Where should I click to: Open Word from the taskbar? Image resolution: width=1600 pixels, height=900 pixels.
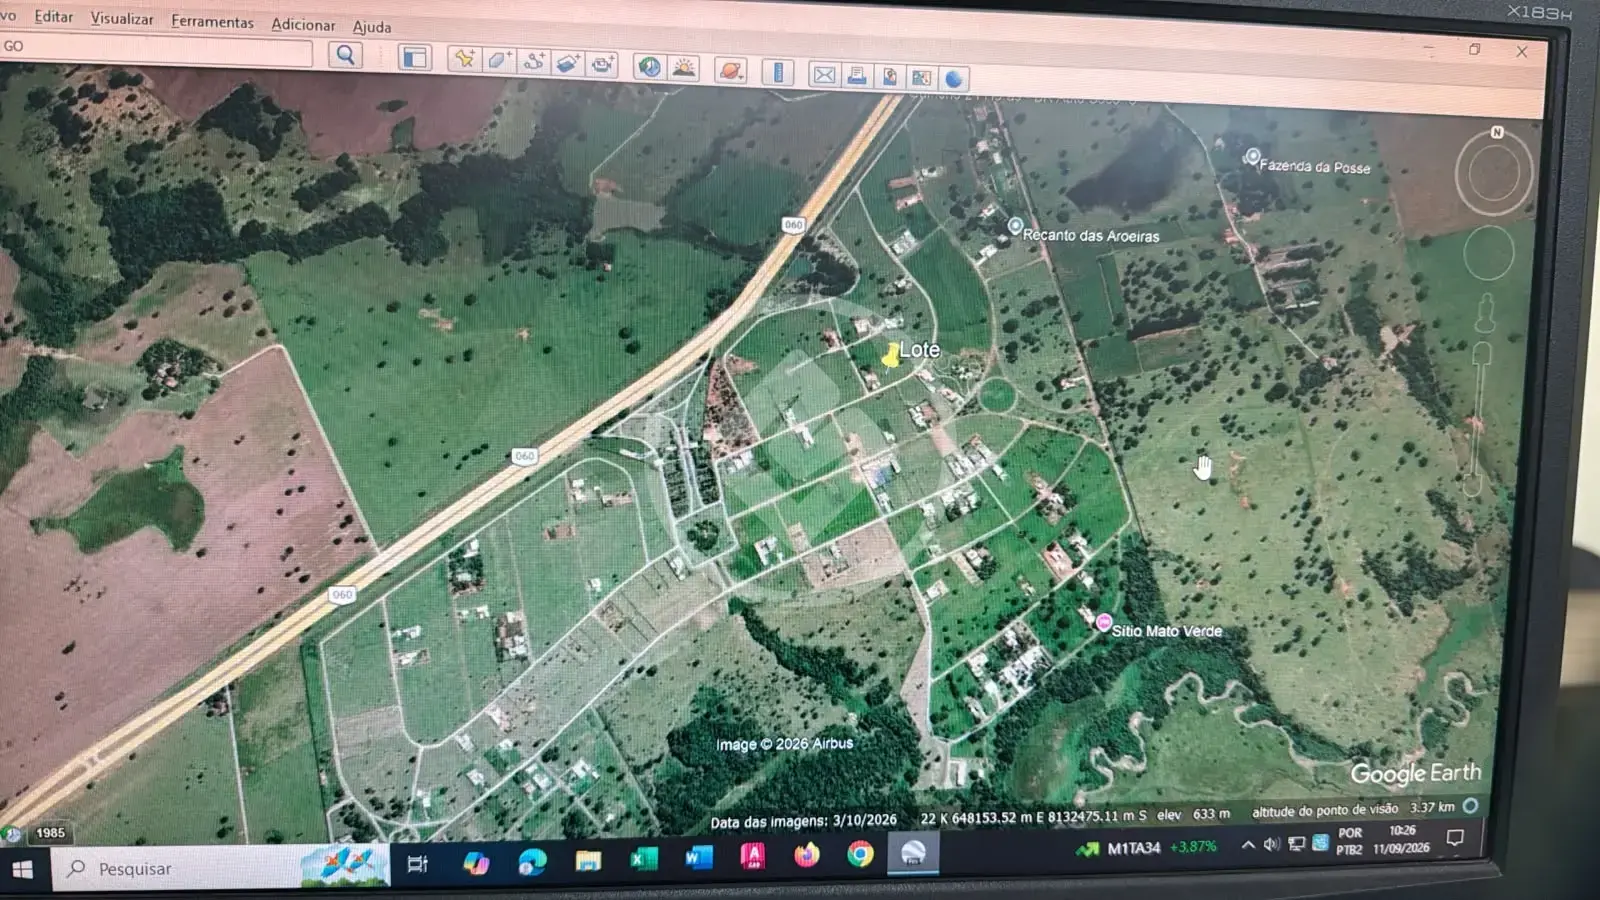click(698, 857)
